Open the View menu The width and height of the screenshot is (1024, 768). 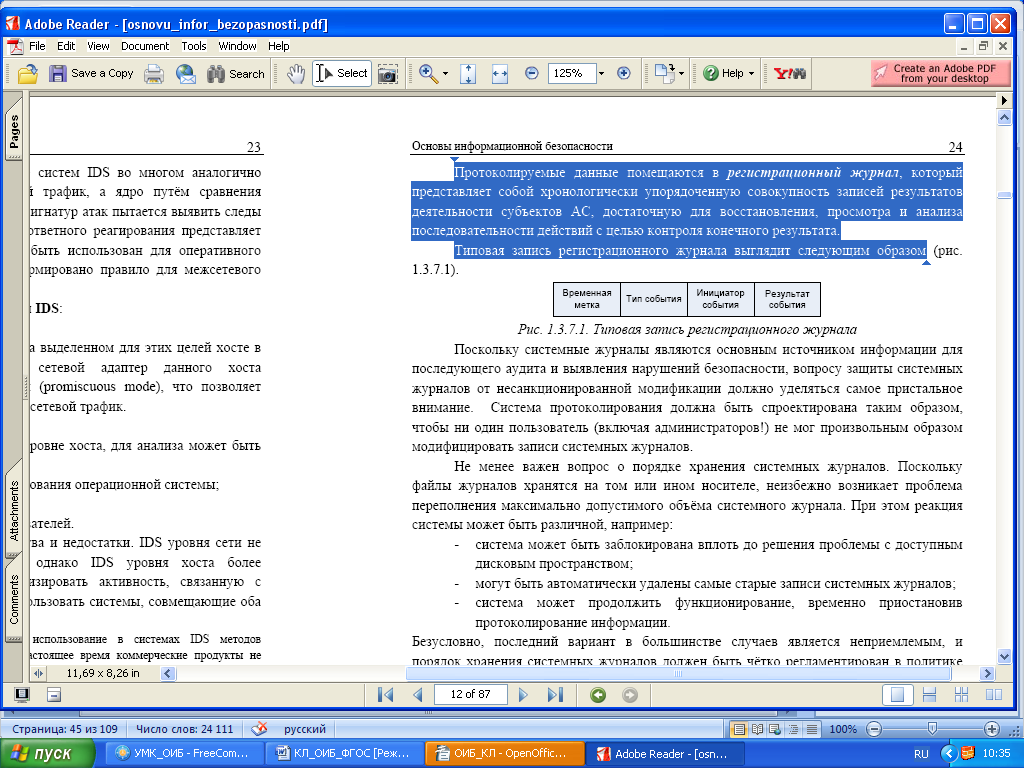pos(98,46)
